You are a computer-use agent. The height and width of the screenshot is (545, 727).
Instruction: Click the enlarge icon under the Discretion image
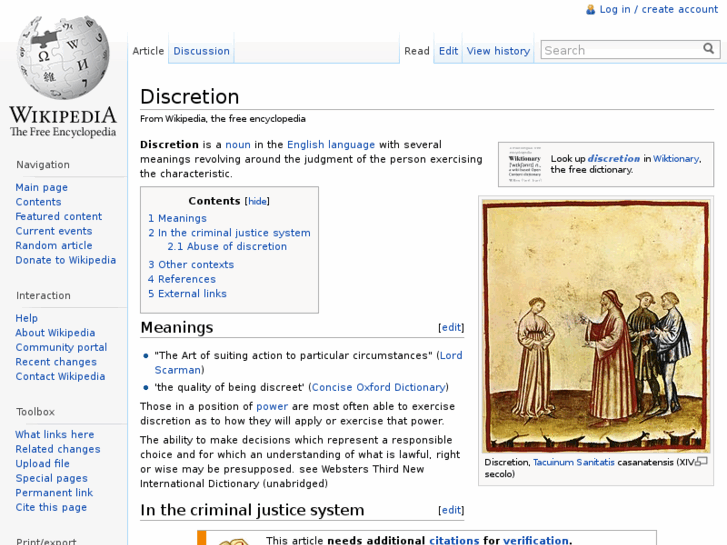[x=701, y=462]
